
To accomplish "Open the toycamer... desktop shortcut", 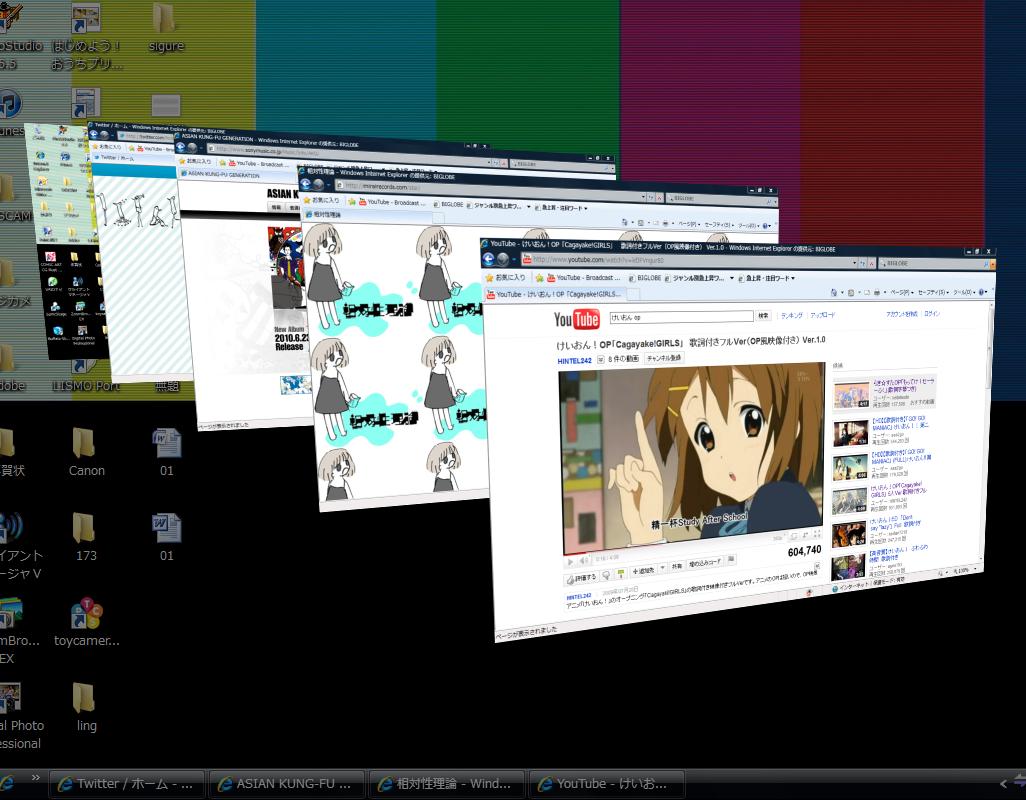I will [86, 621].
